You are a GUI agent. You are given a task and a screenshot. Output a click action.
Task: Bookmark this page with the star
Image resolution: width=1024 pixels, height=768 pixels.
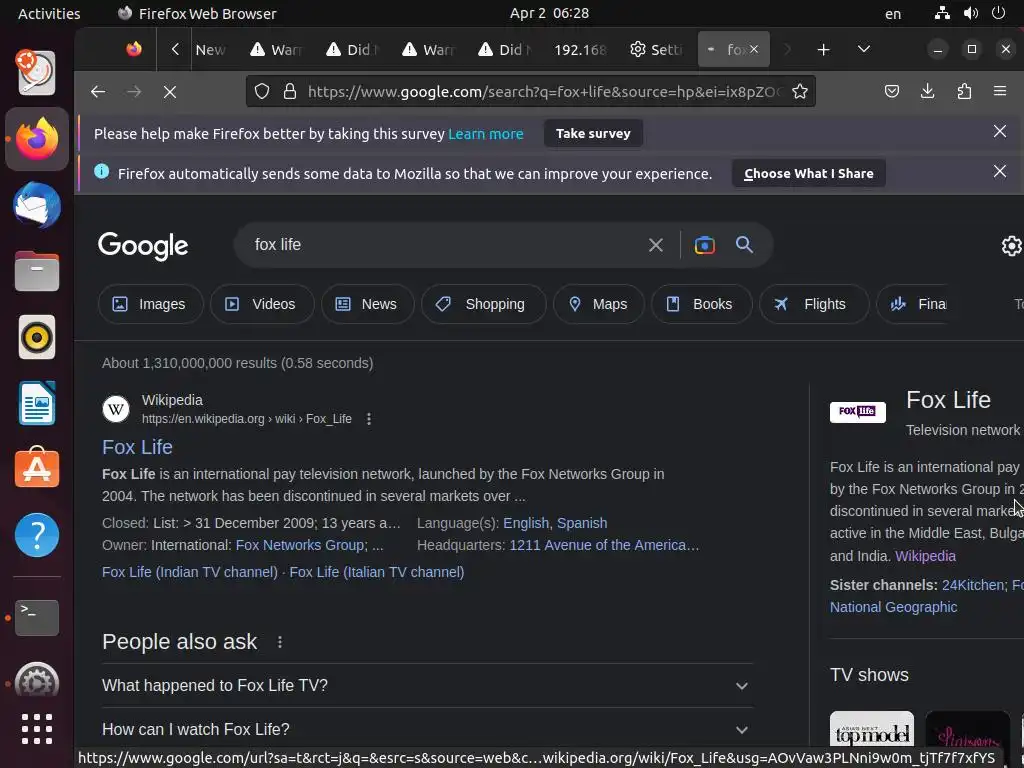(800, 91)
